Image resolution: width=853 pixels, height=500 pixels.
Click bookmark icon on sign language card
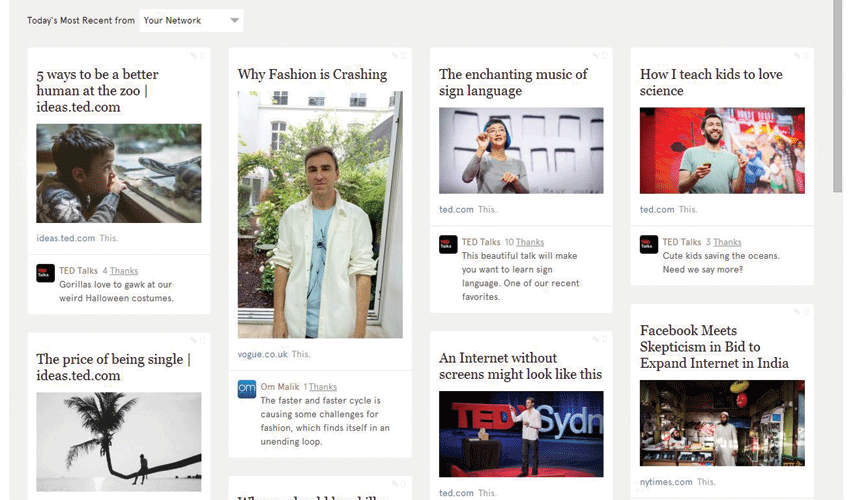pos(604,55)
